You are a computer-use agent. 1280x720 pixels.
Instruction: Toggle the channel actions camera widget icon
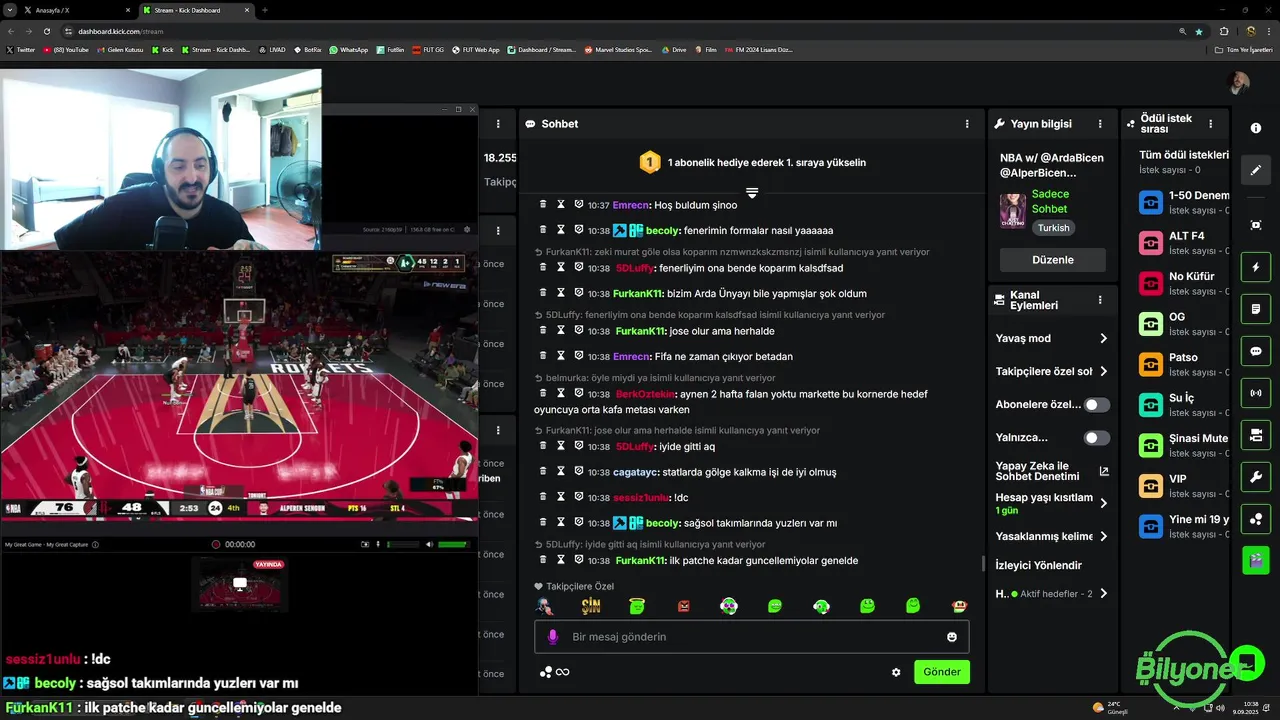click(x=1256, y=435)
